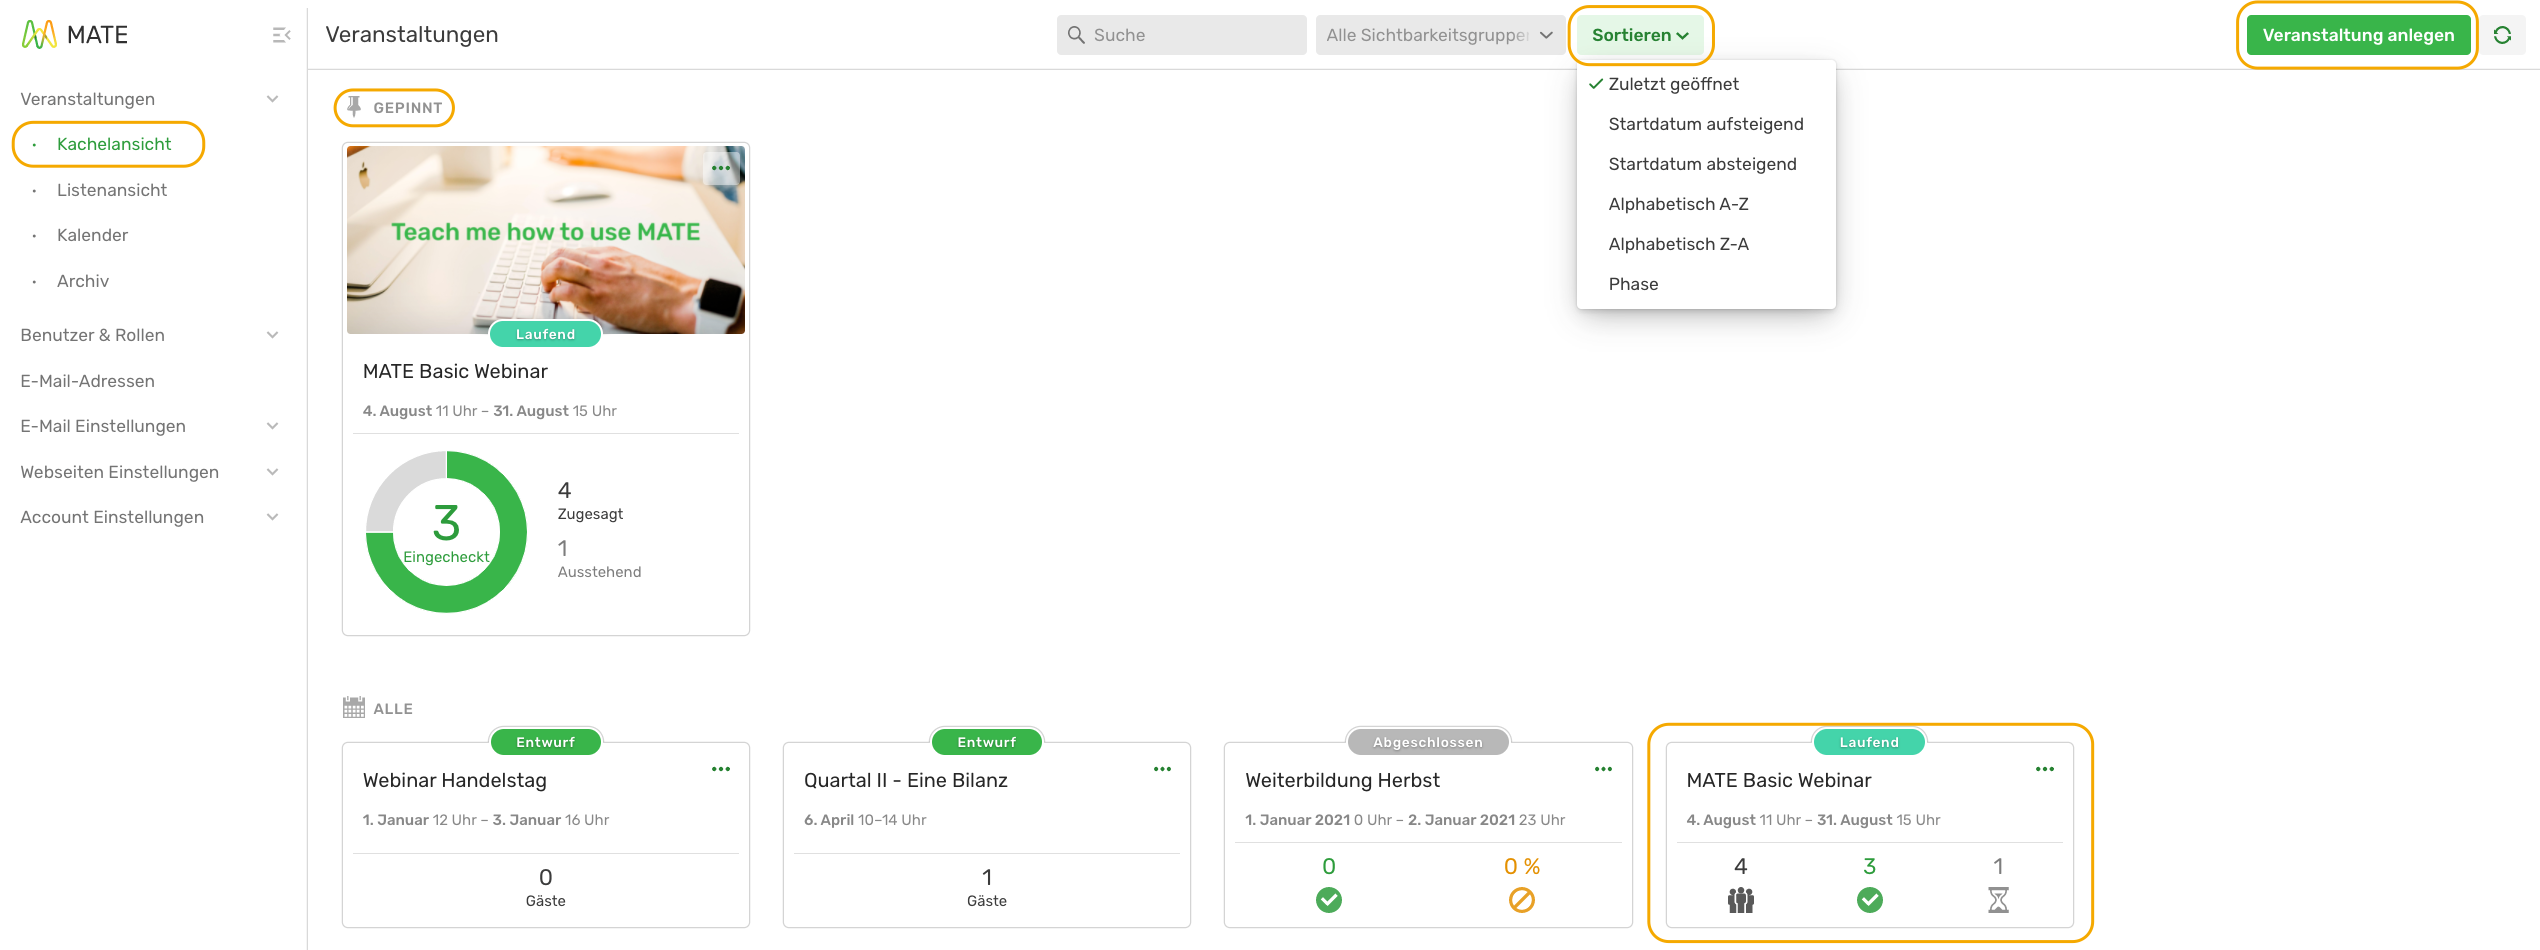Viewport: 2540px width, 950px height.
Task: Open Alle Sichtbarkeitsgruppen dropdown
Action: coord(1440,35)
